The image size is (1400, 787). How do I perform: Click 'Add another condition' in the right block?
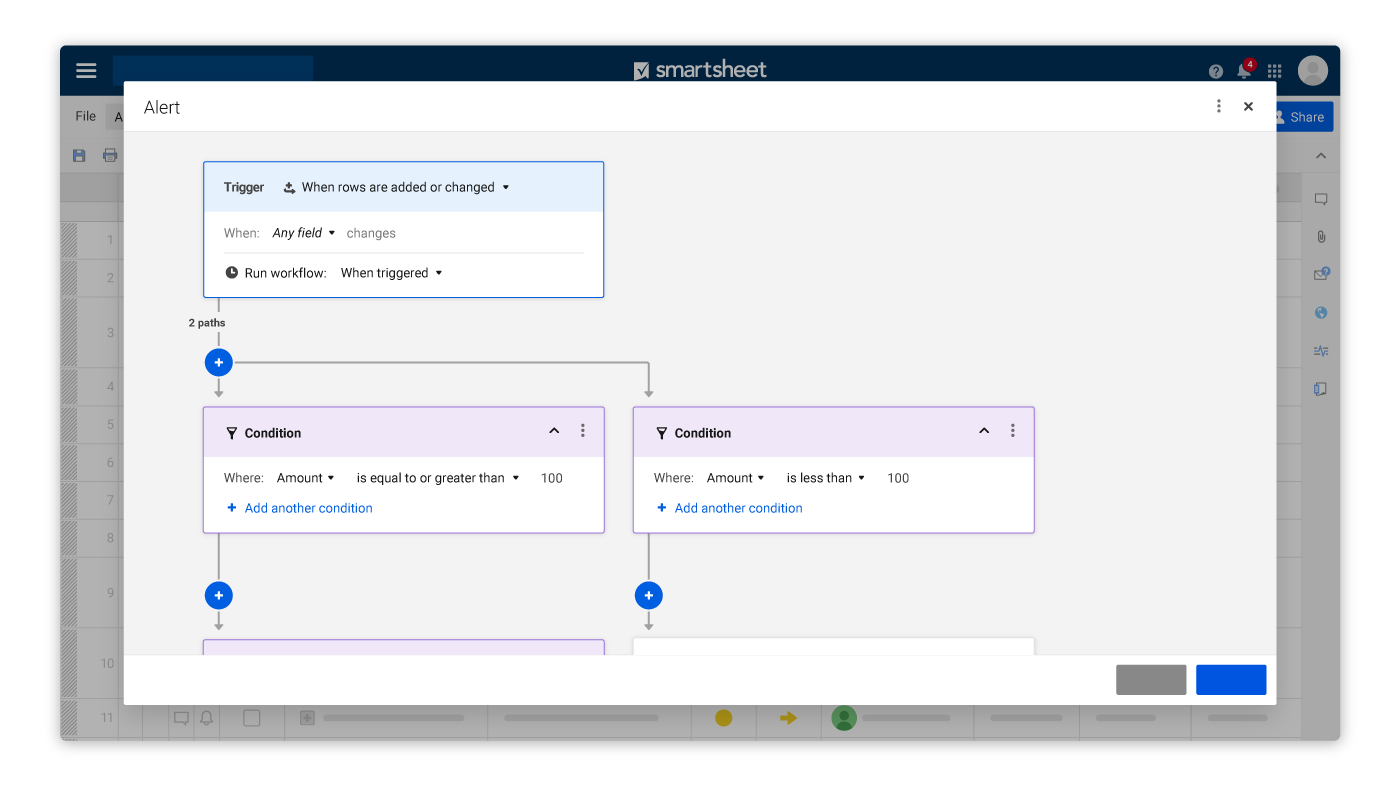738,508
